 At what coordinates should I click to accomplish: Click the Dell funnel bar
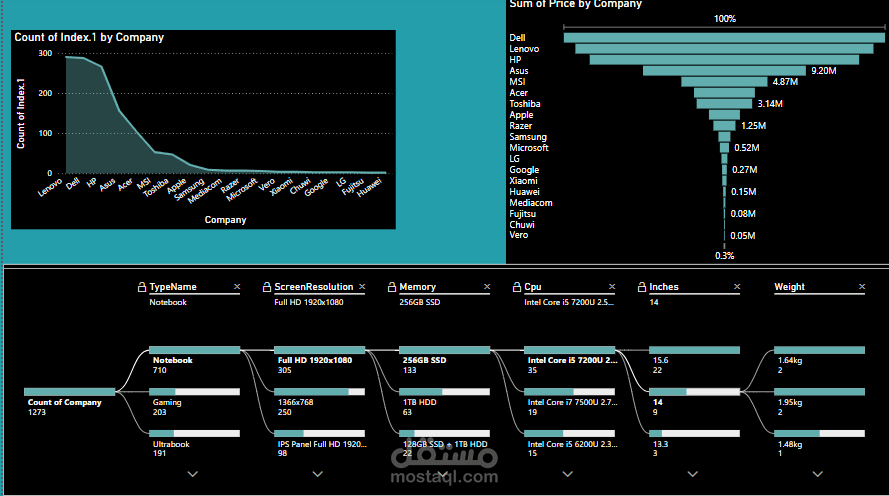coord(724,37)
